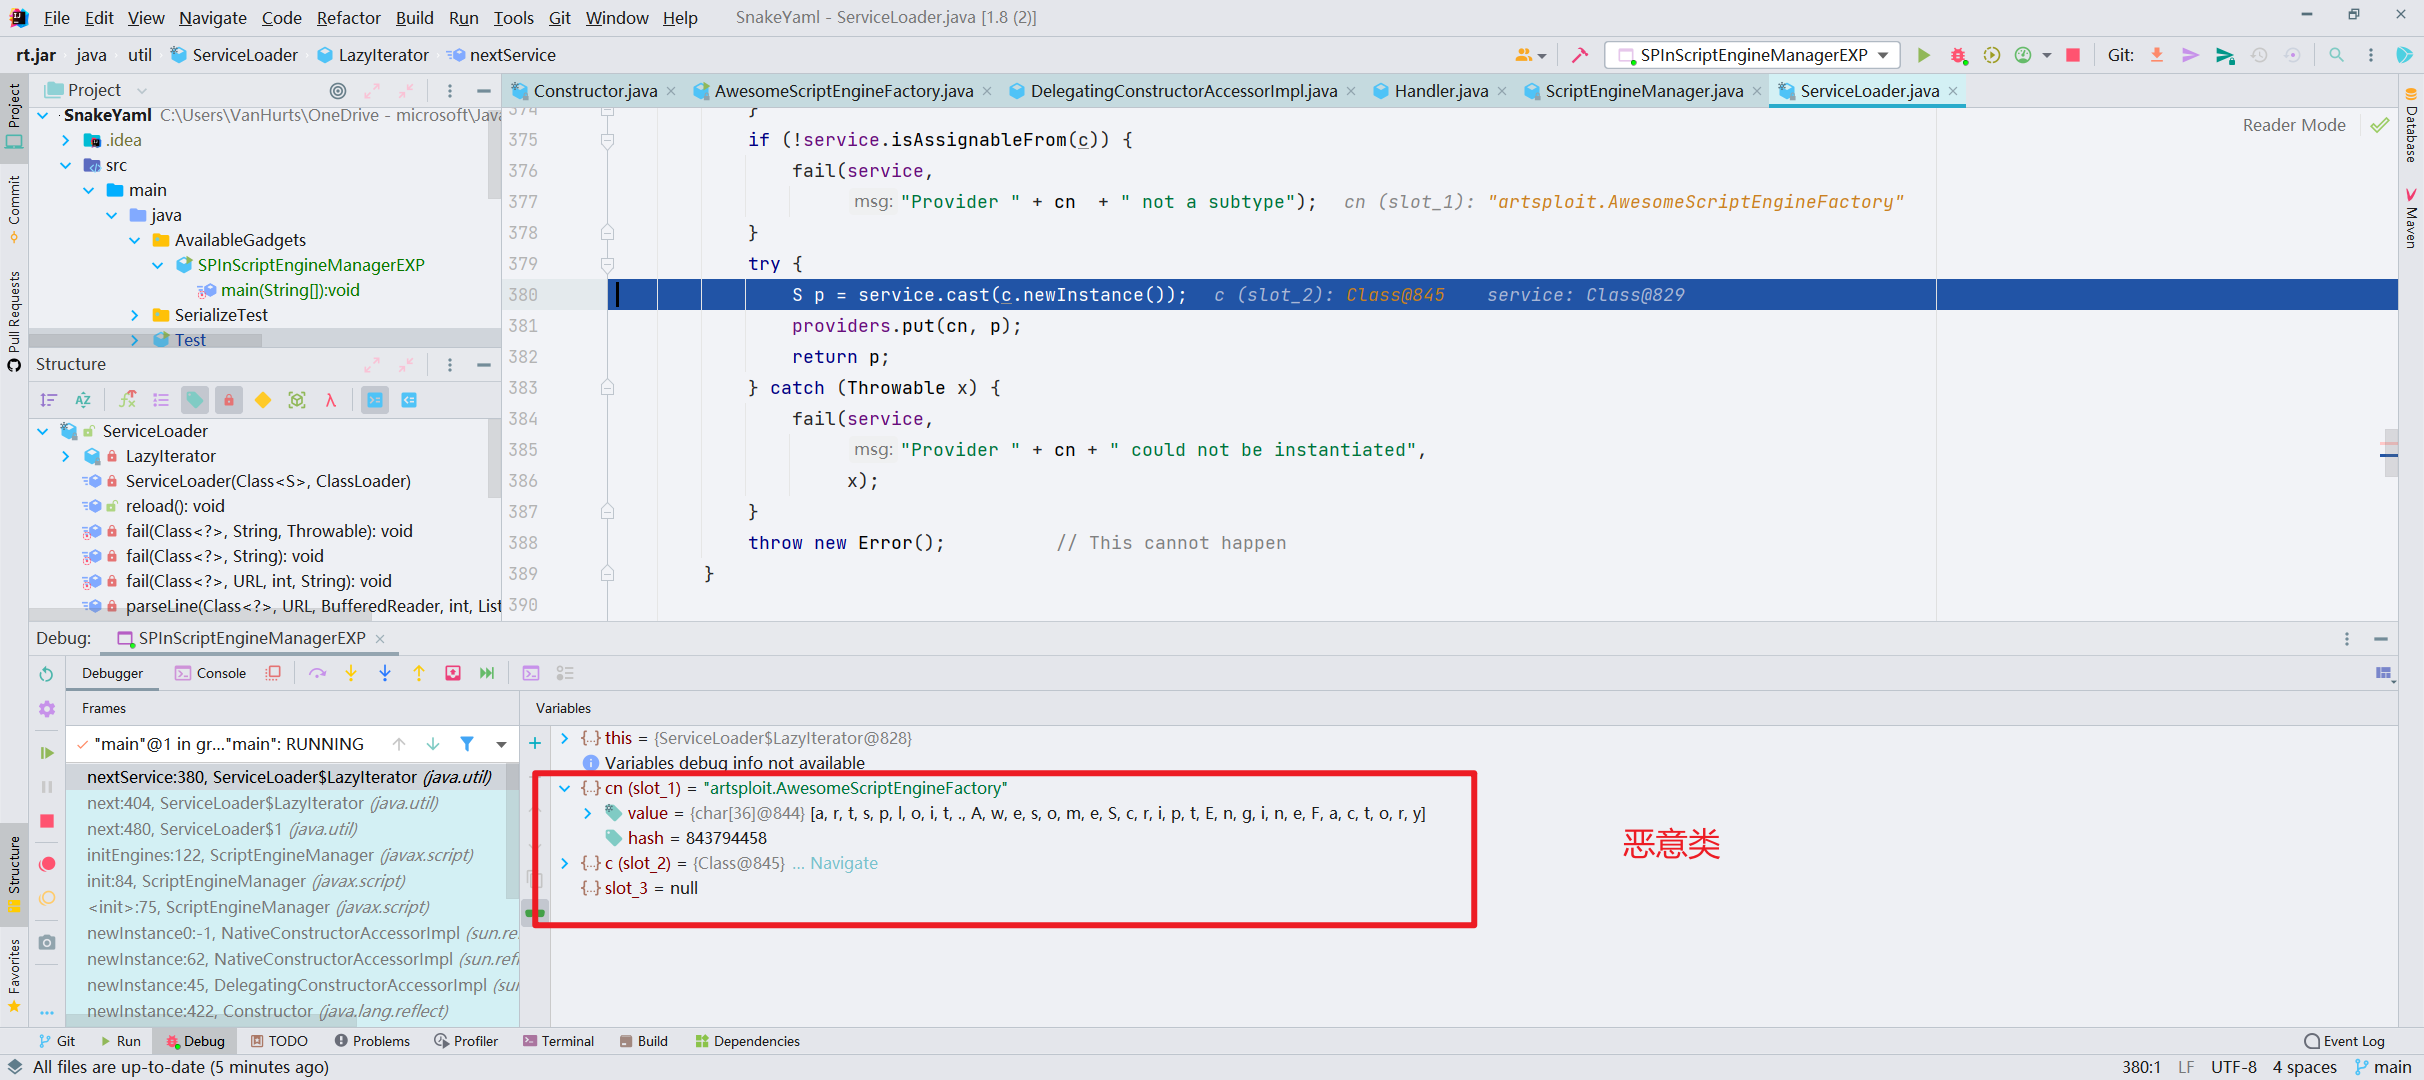The image size is (2424, 1080).
Task: Toggle the lock icon filter in Structure panel
Action: click(x=229, y=400)
